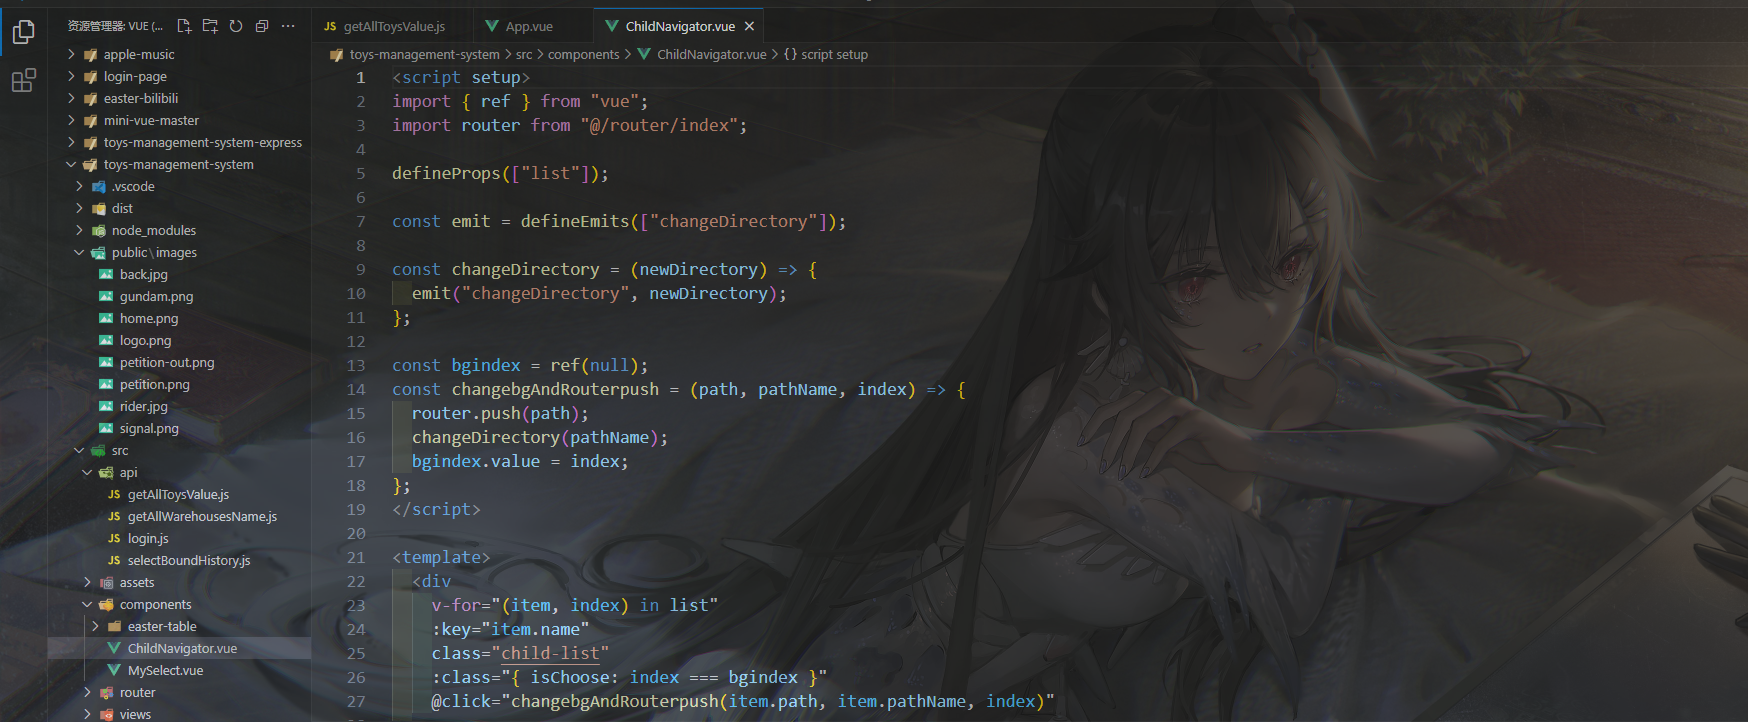This screenshot has width=1748, height=722.
Task: Expand the login-page folder chevron
Action: click(71, 76)
